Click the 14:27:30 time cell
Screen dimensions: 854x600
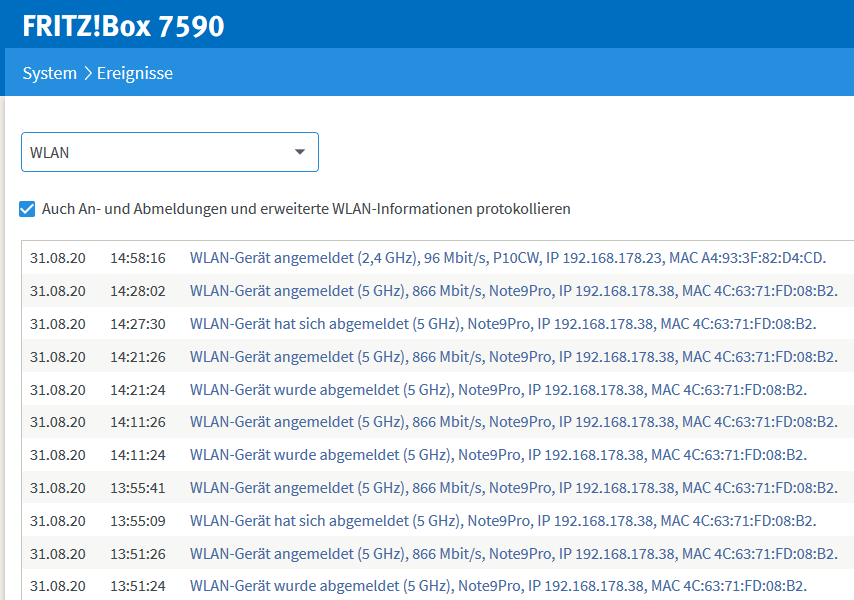(138, 324)
